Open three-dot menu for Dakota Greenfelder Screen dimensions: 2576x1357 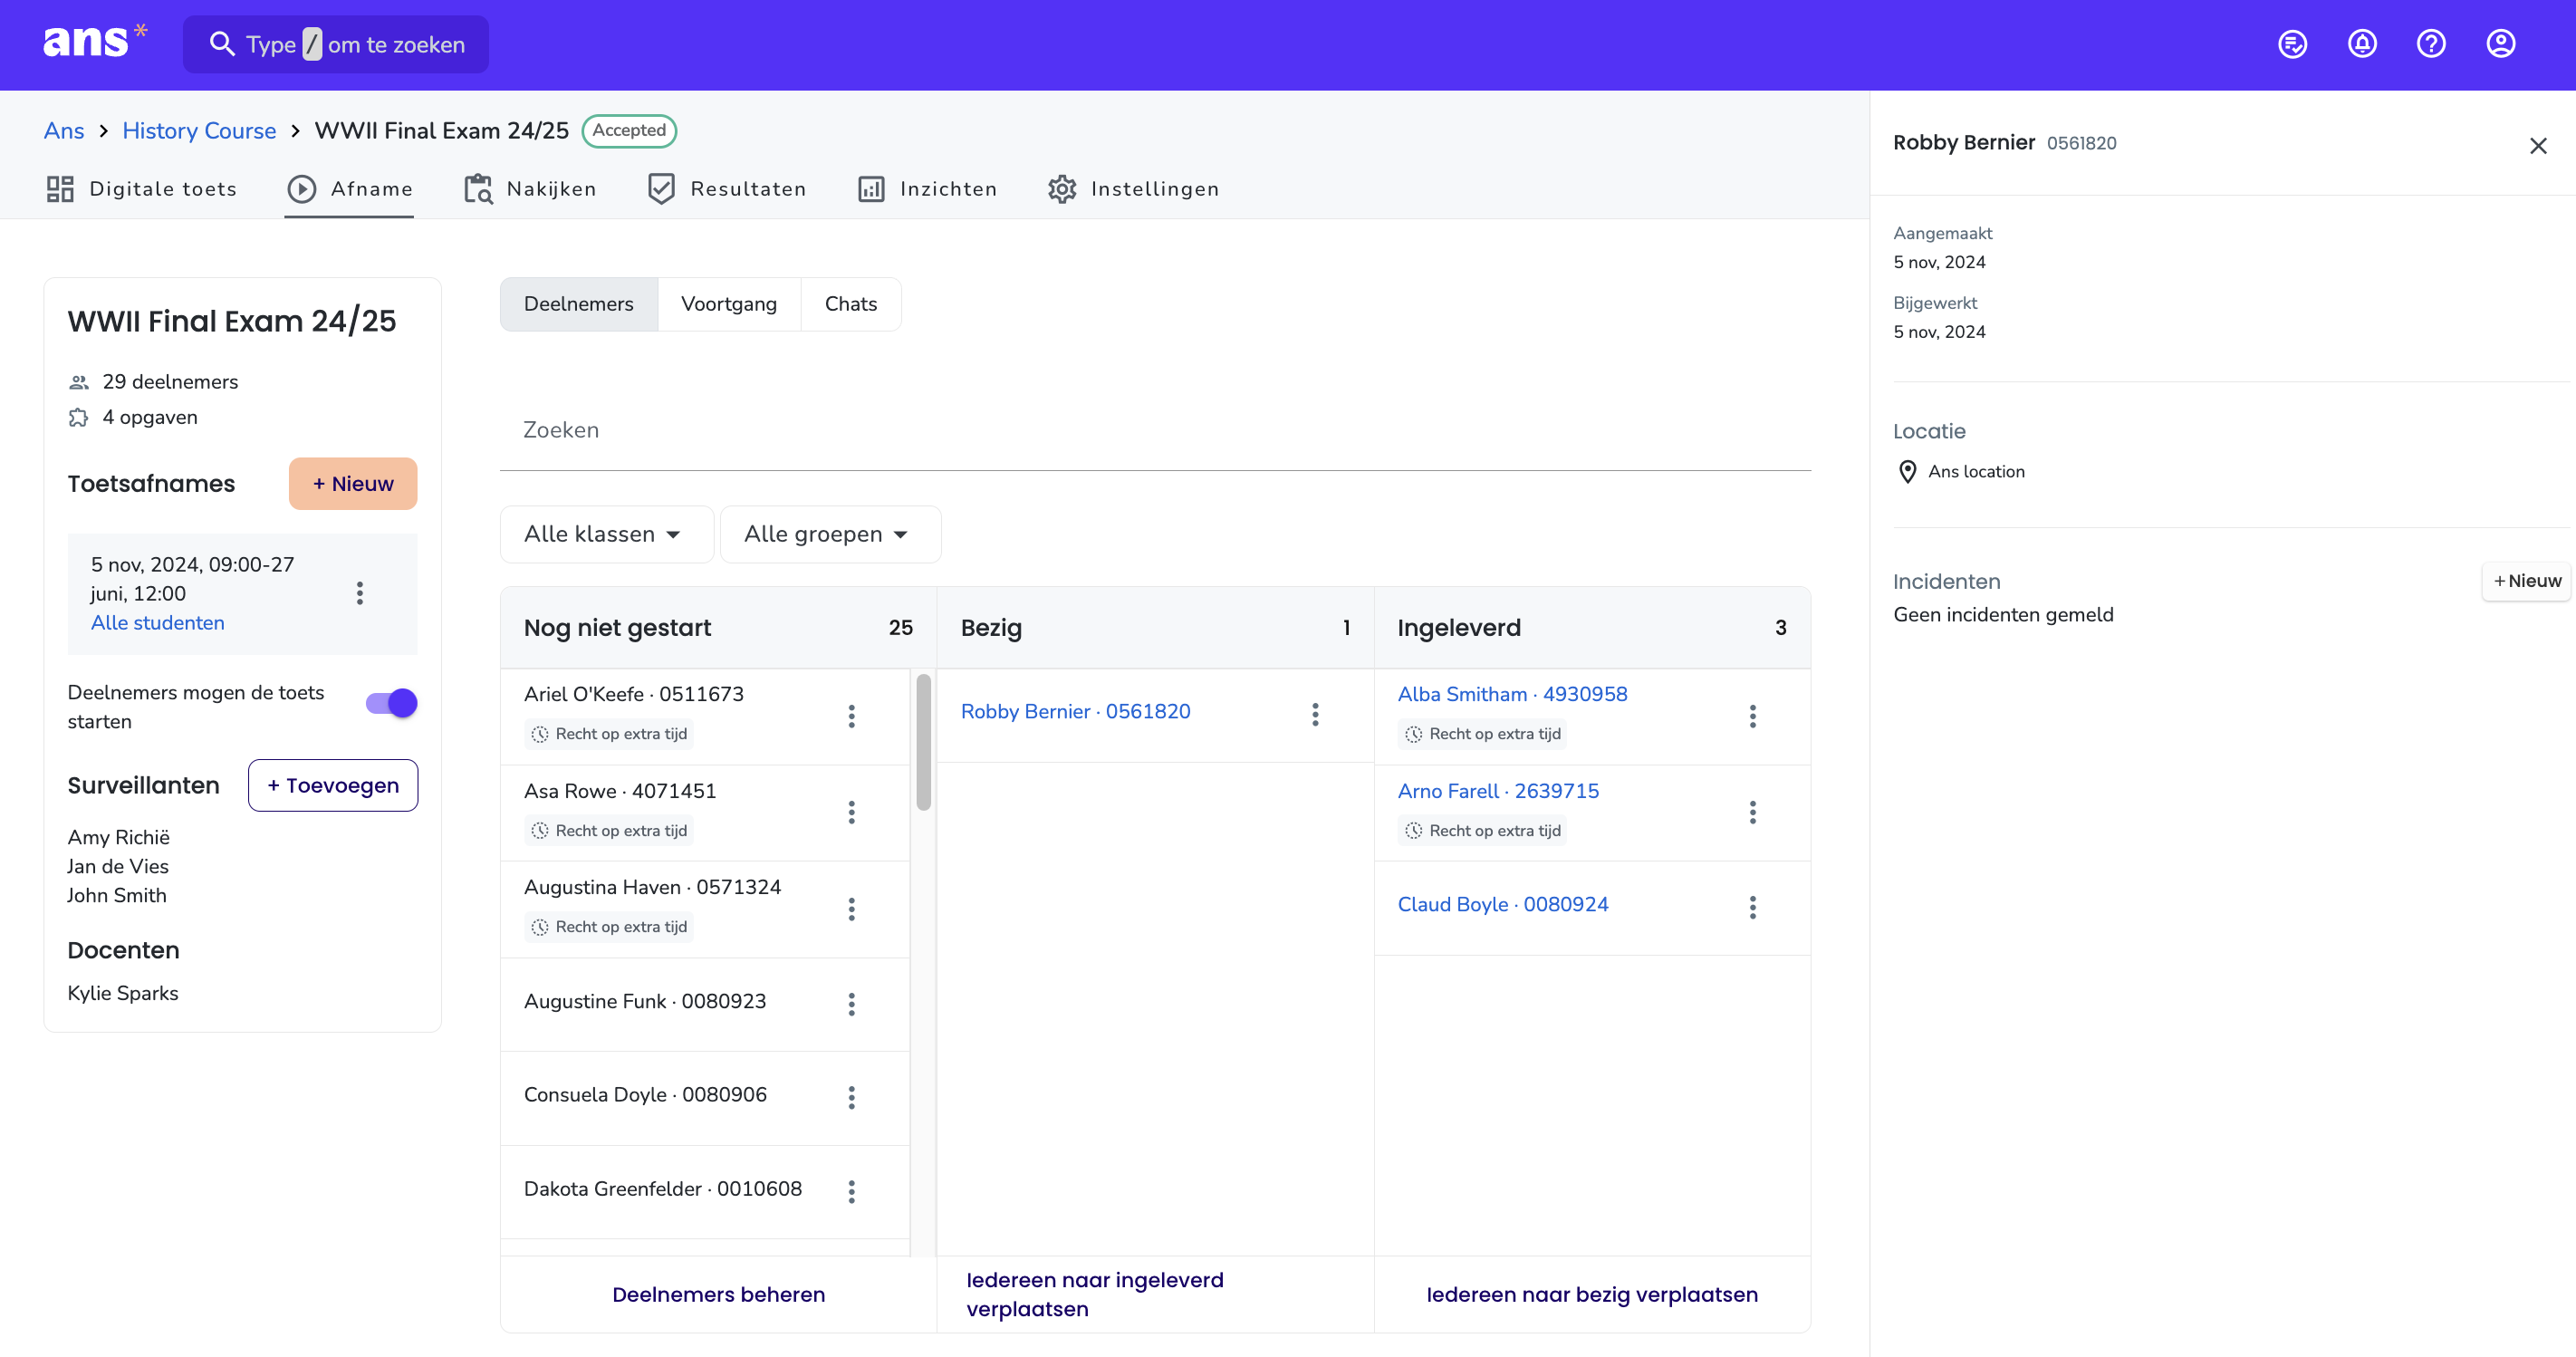coord(852,1192)
